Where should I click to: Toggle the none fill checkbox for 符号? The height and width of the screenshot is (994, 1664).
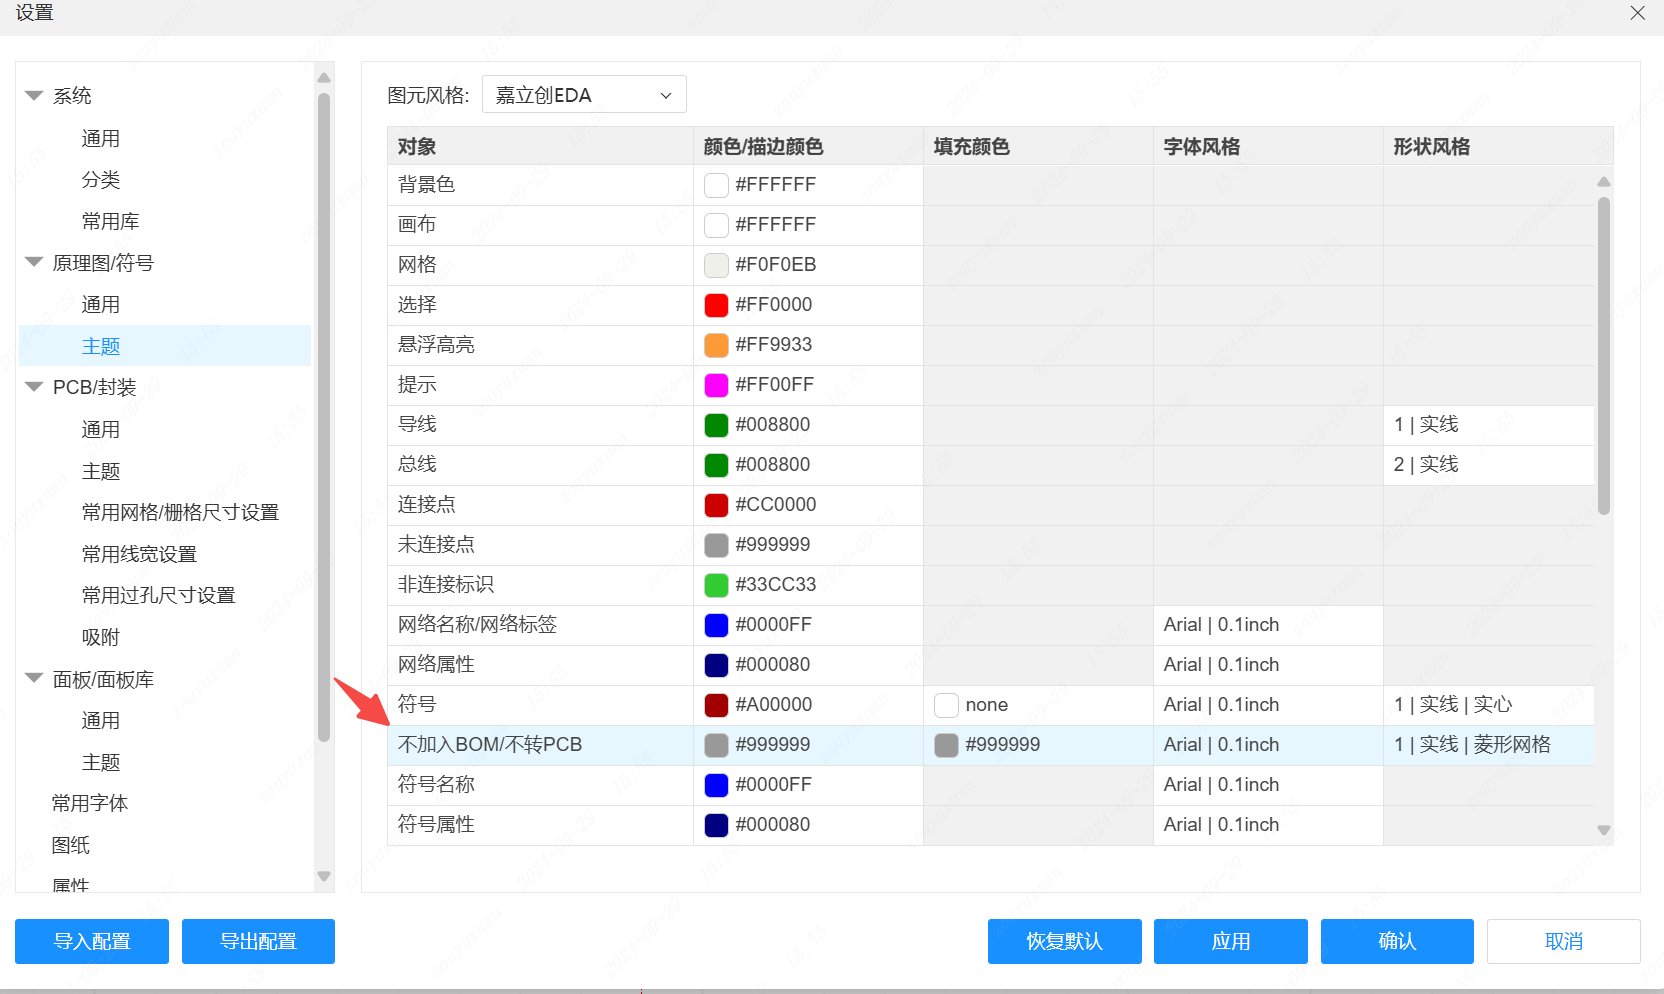tap(946, 705)
